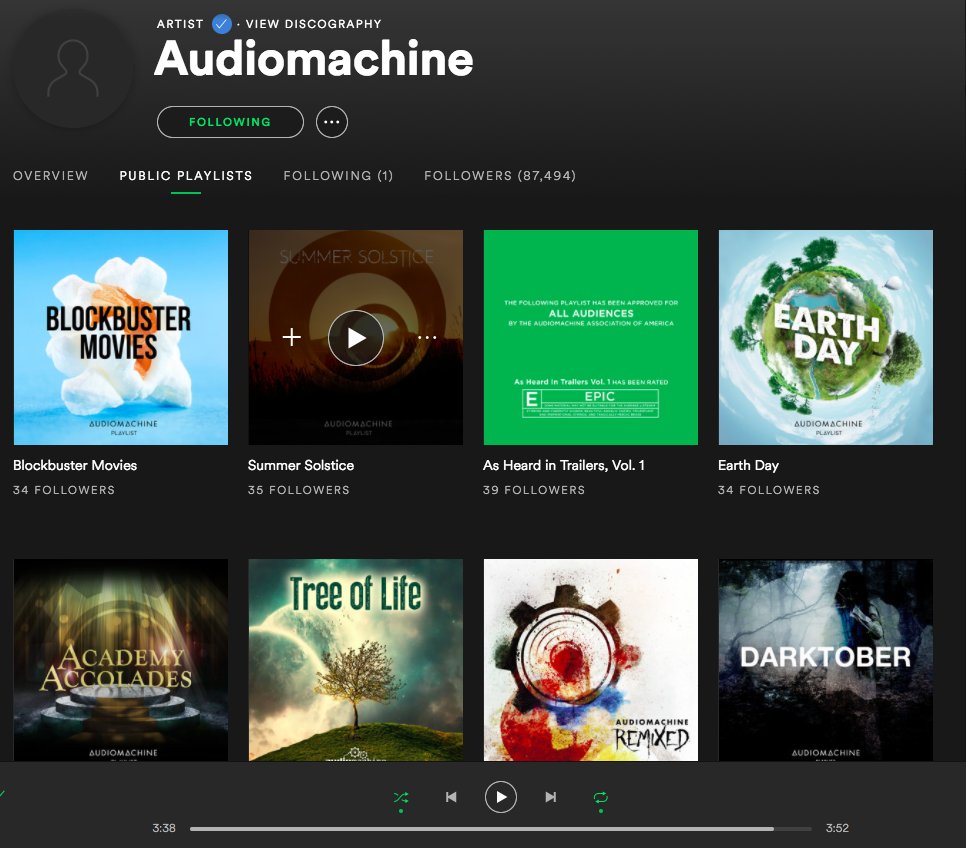Click the Summer Solstice title link
The height and width of the screenshot is (848, 966).
pyautogui.click(x=301, y=465)
